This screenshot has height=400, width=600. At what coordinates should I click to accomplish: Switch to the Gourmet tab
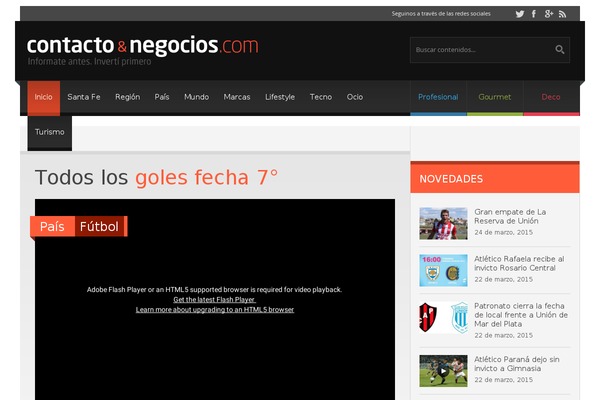pyautogui.click(x=495, y=97)
